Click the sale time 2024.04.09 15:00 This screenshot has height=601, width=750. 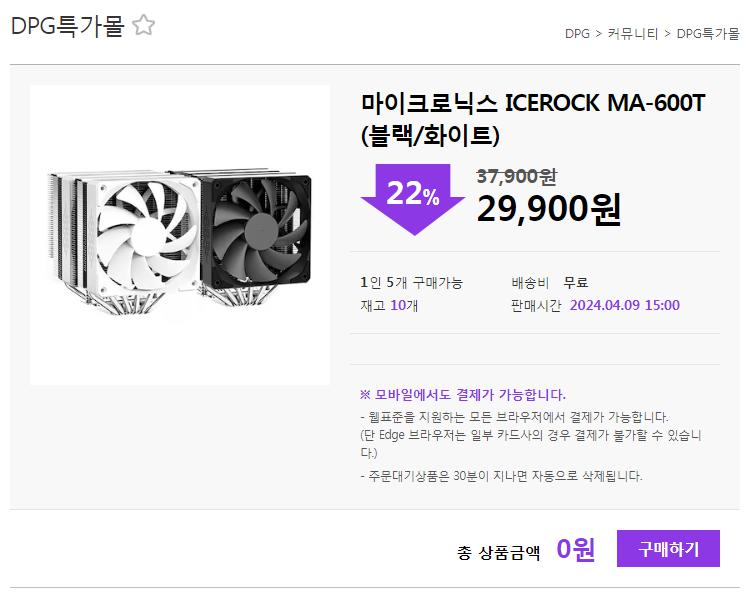pyautogui.click(x=625, y=305)
